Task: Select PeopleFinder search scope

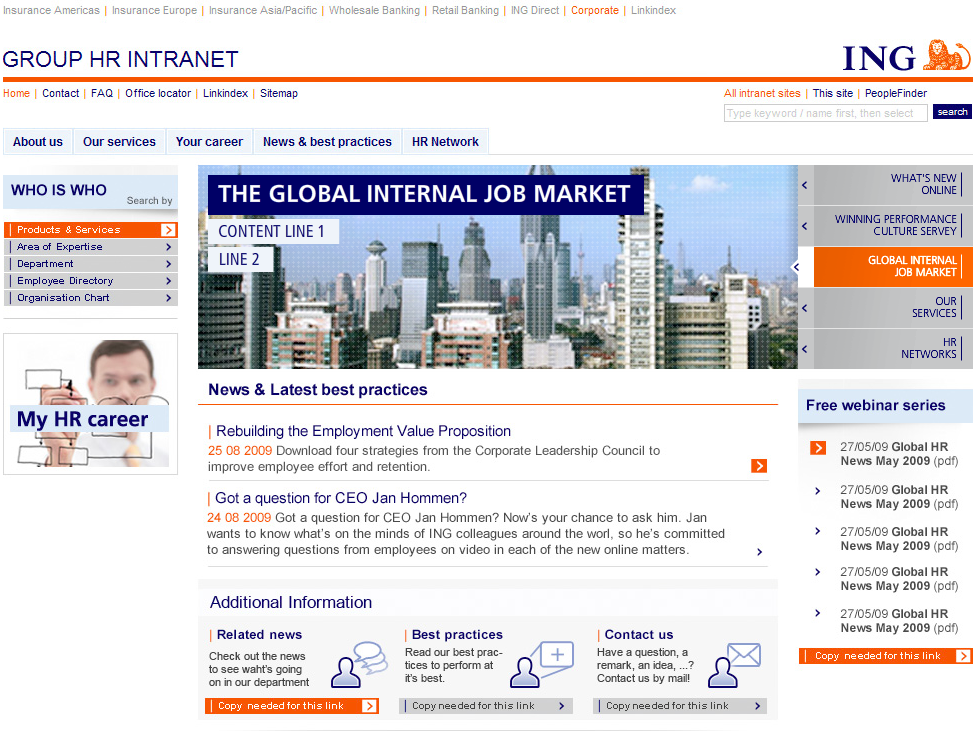Action: tap(896, 93)
